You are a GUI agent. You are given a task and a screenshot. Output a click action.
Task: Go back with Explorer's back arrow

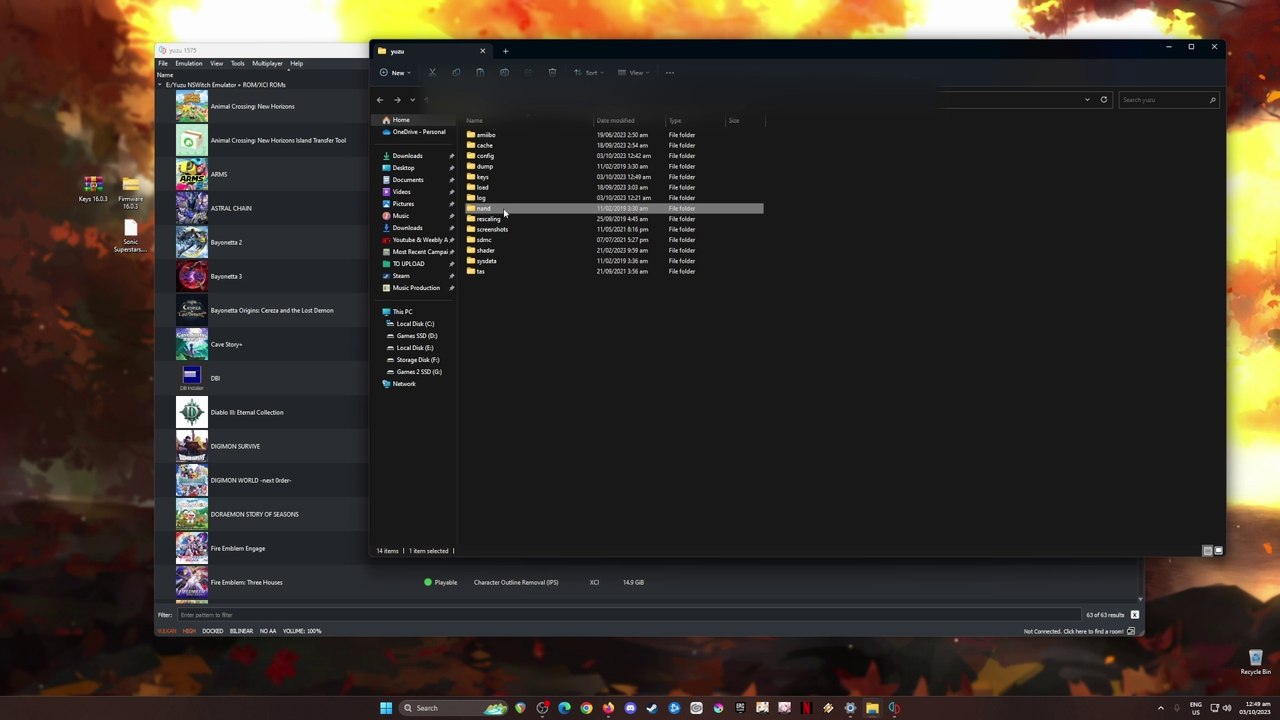(380, 100)
